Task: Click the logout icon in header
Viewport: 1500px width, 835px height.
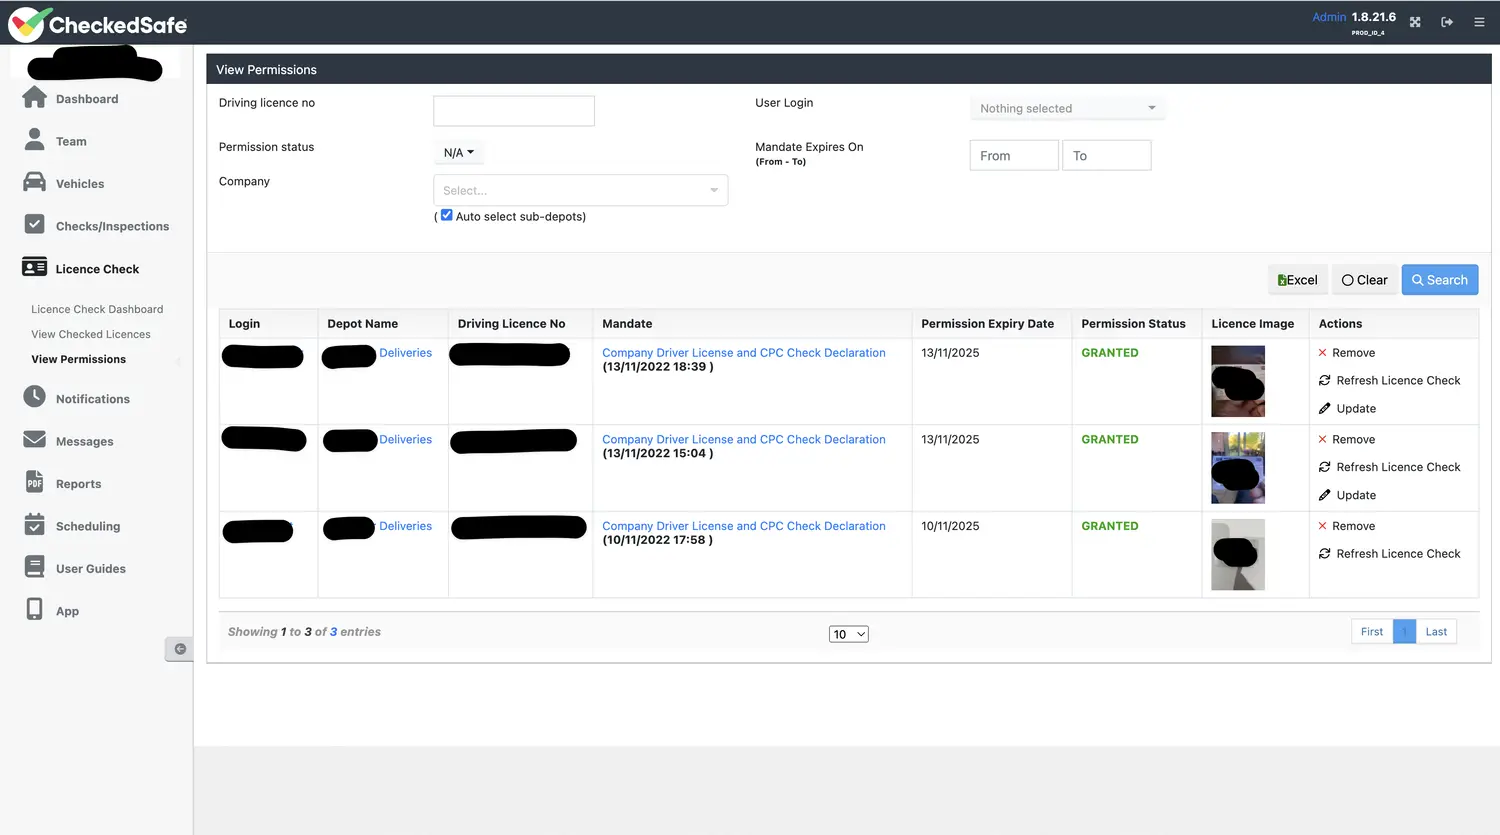Action: [x=1447, y=22]
